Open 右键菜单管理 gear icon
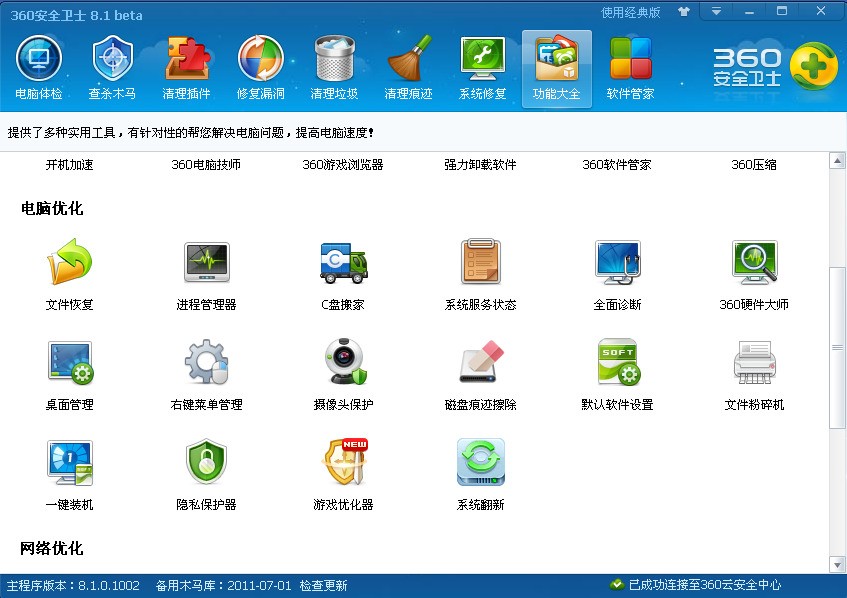The height and width of the screenshot is (598, 847). pos(206,374)
